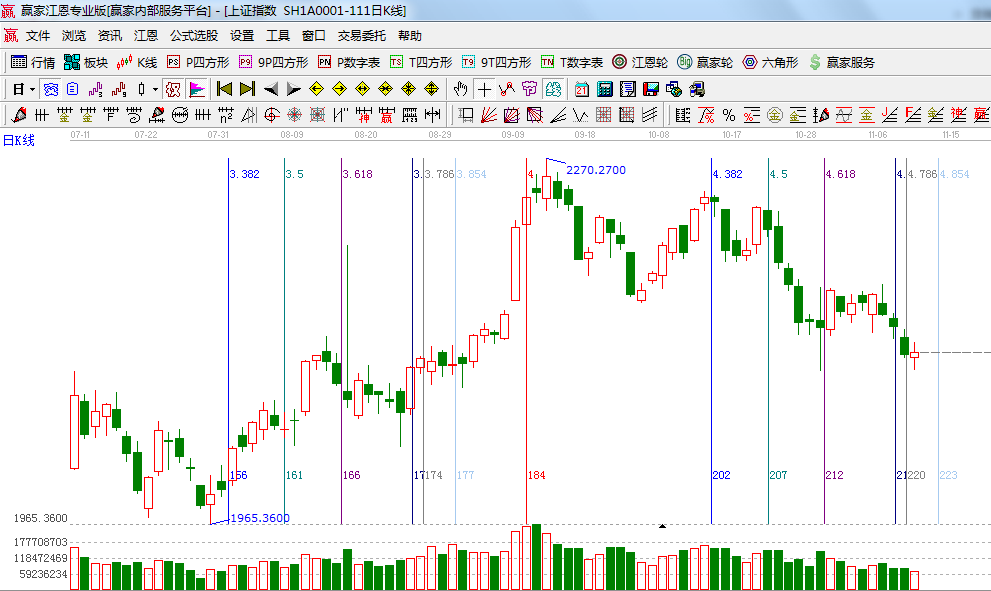The image size is (991, 591).
Task: Jump to first bar with skip-to-start icon
Action: (225, 89)
